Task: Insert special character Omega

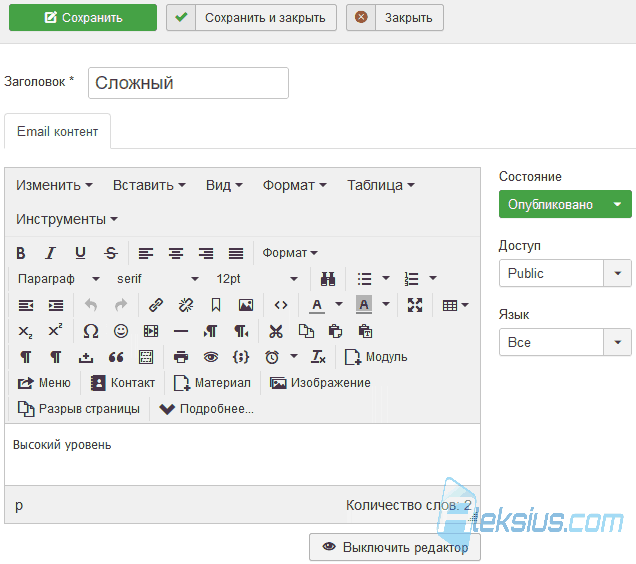Action: pos(91,332)
